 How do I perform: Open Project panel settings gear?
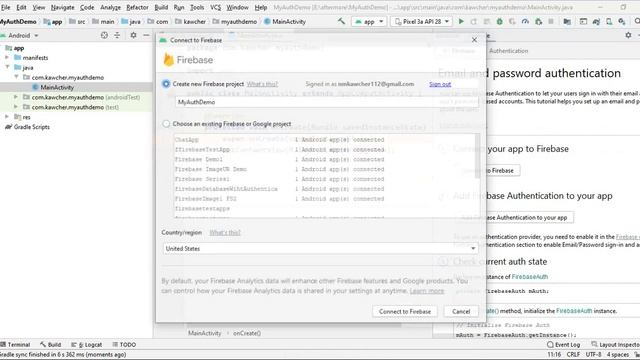click(x=133, y=36)
